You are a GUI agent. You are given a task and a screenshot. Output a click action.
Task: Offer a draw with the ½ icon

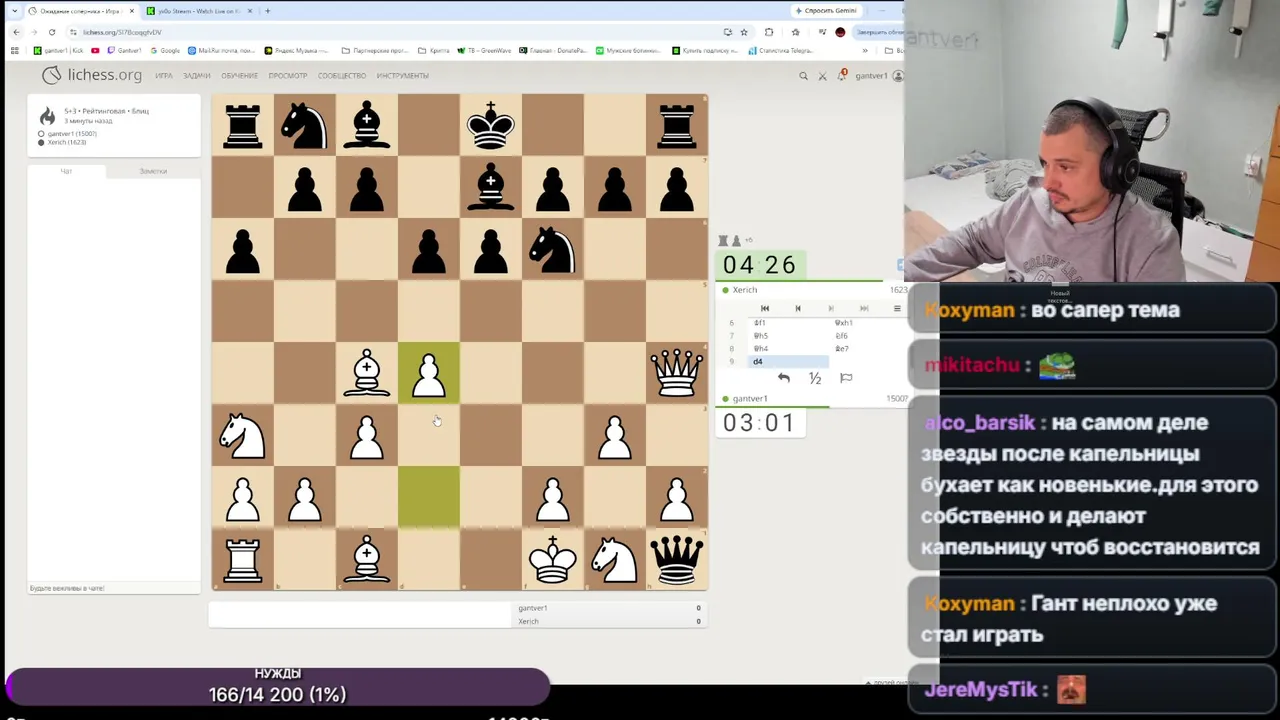tap(815, 378)
